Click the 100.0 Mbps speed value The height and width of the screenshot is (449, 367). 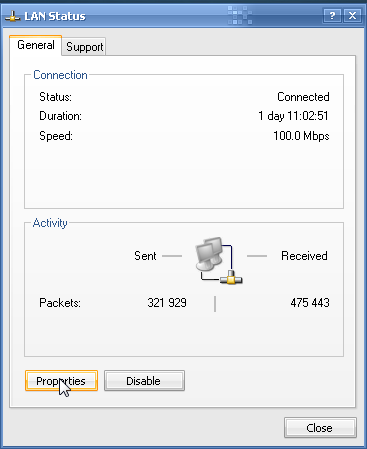click(x=301, y=136)
